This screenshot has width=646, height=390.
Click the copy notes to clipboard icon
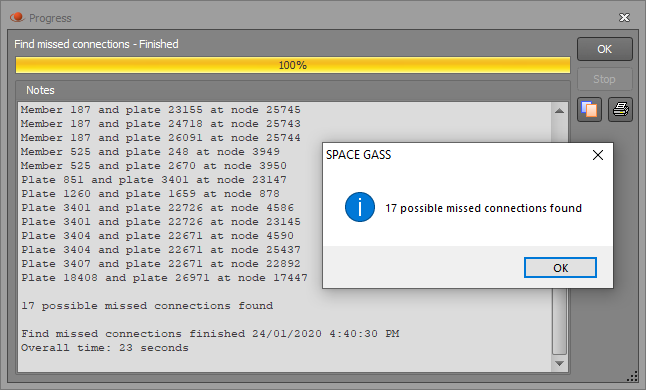[x=589, y=110]
